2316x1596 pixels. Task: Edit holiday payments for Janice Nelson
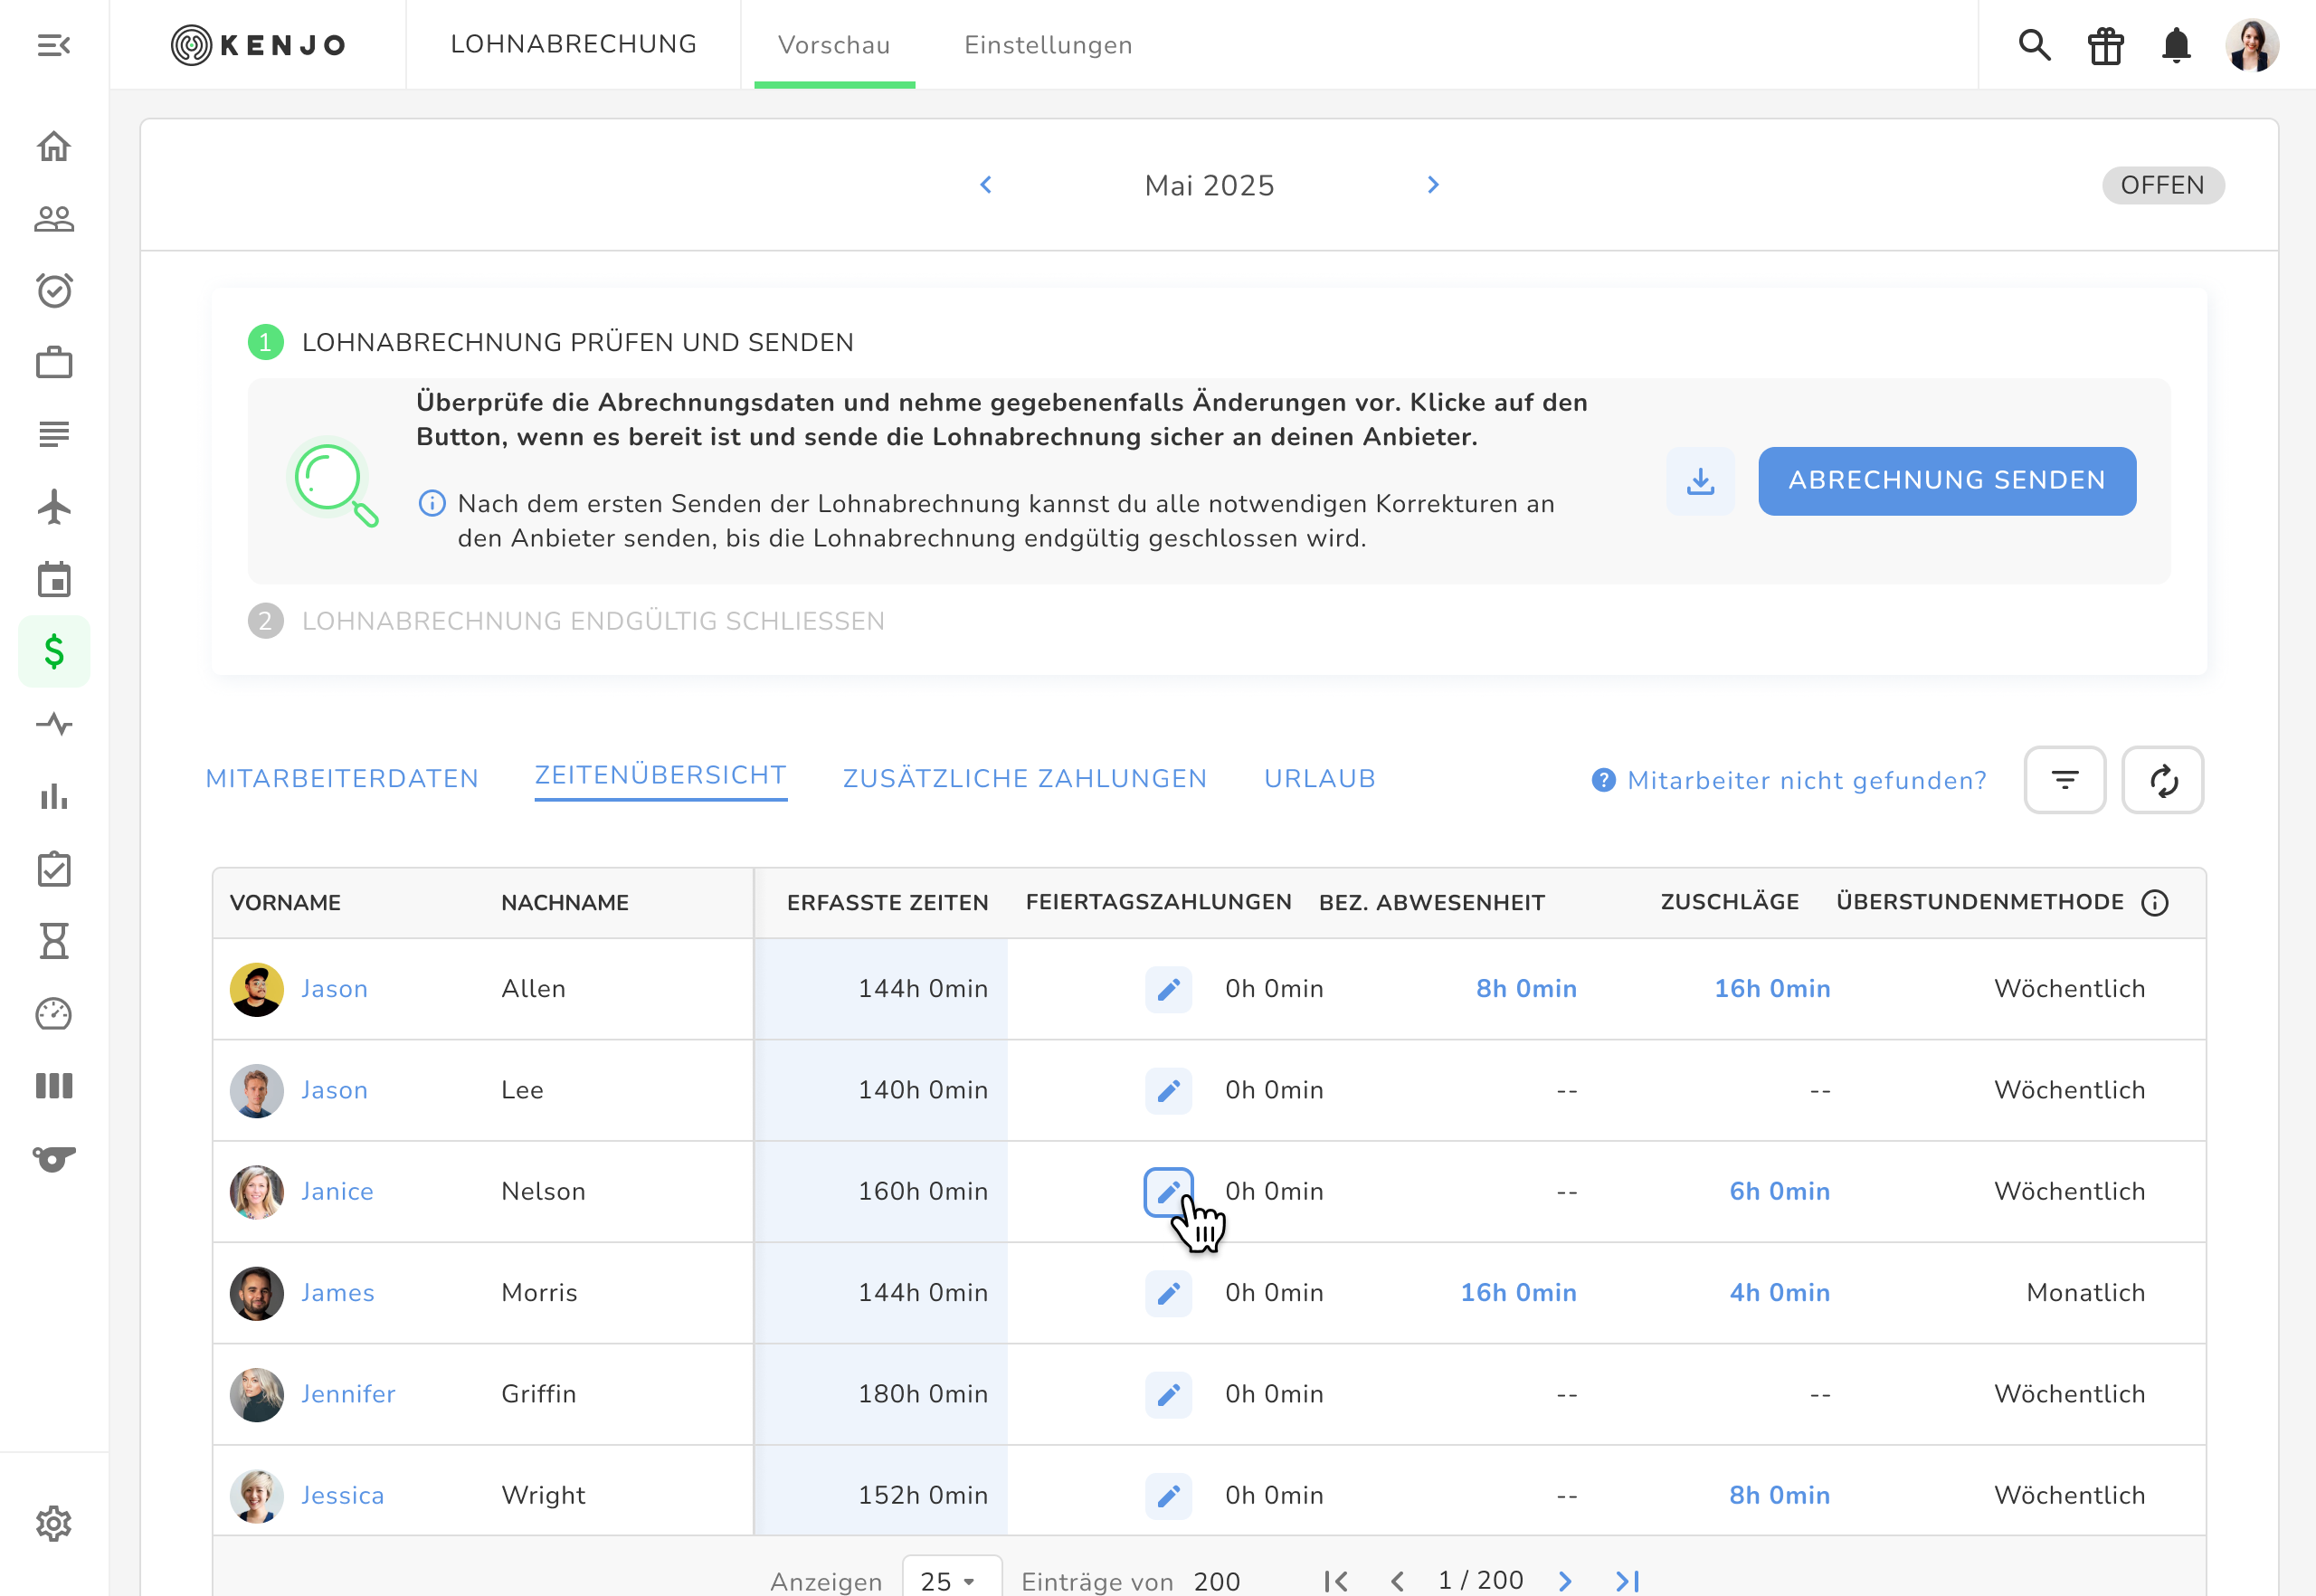pyautogui.click(x=1168, y=1191)
